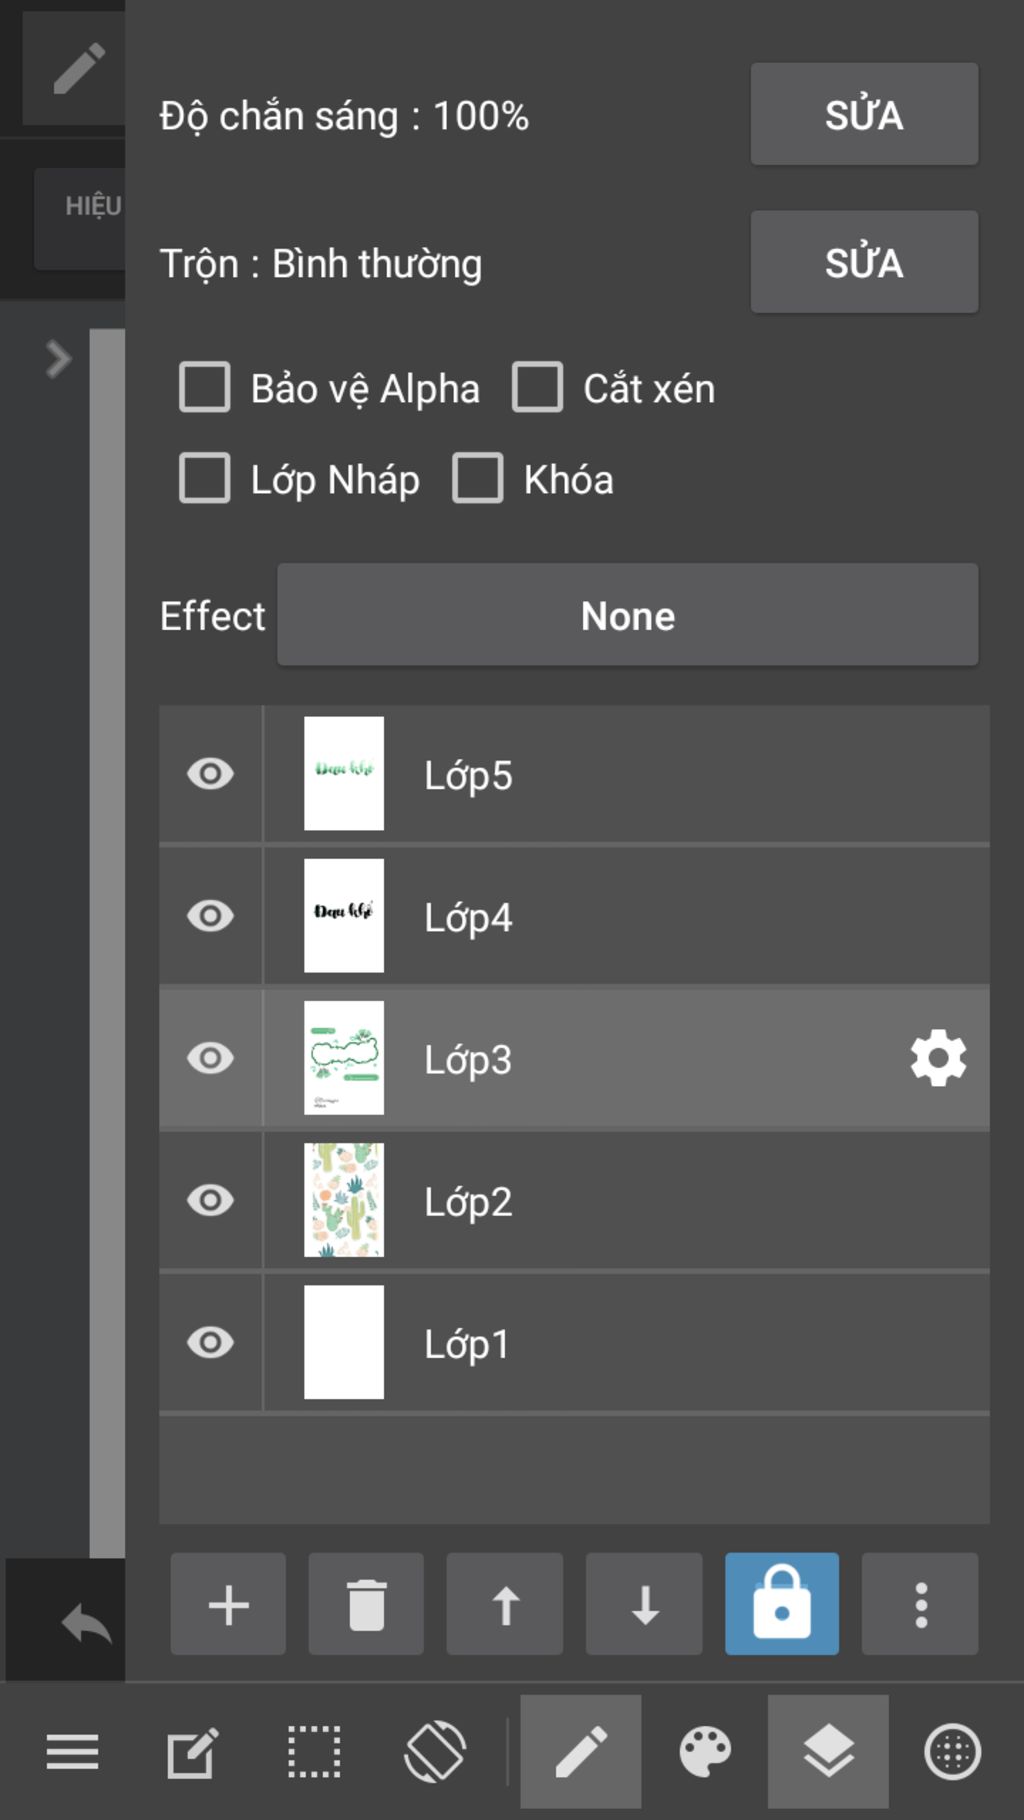Image resolution: width=1024 pixels, height=1820 pixels.
Task: Enable Bảo vệ Alpha checkbox
Action: click(x=205, y=387)
